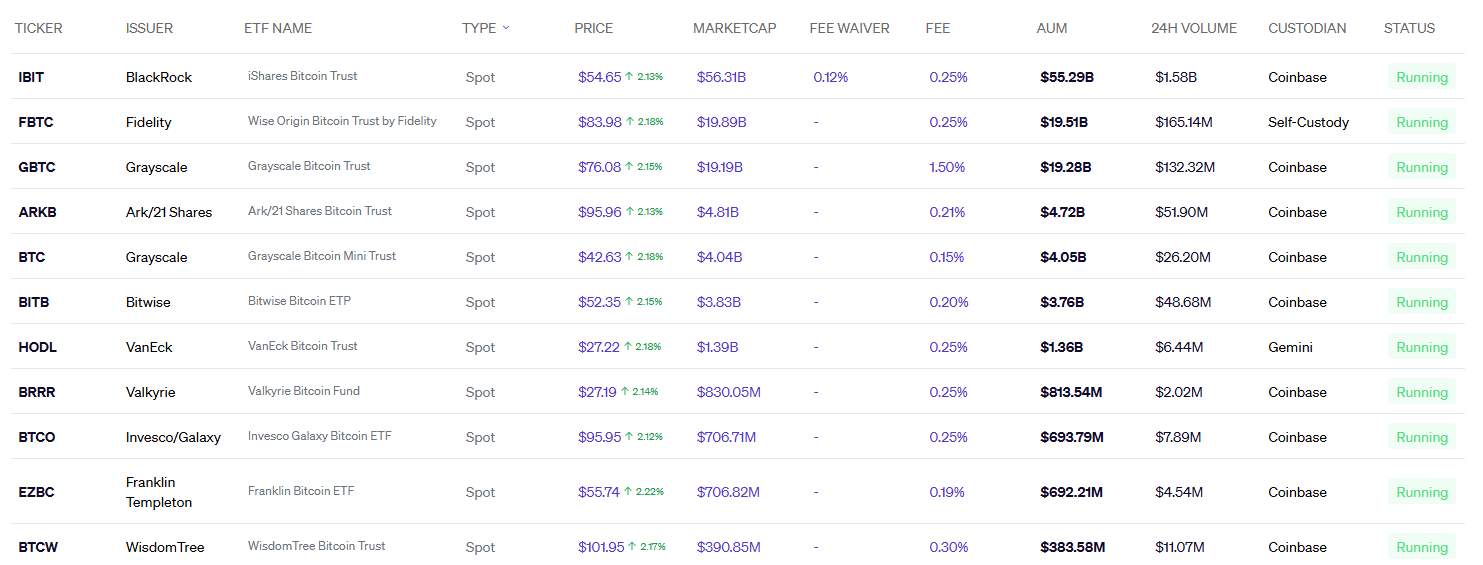Image resolution: width=1483 pixels, height=565 pixels.
Task: Click the GBTC 1.50% fee value
Action: (947, 167)
